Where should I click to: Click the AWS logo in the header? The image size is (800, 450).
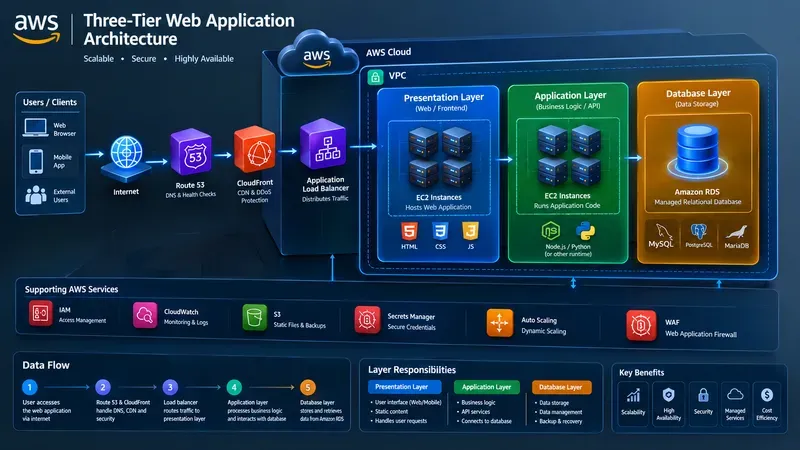coord(37,28)
